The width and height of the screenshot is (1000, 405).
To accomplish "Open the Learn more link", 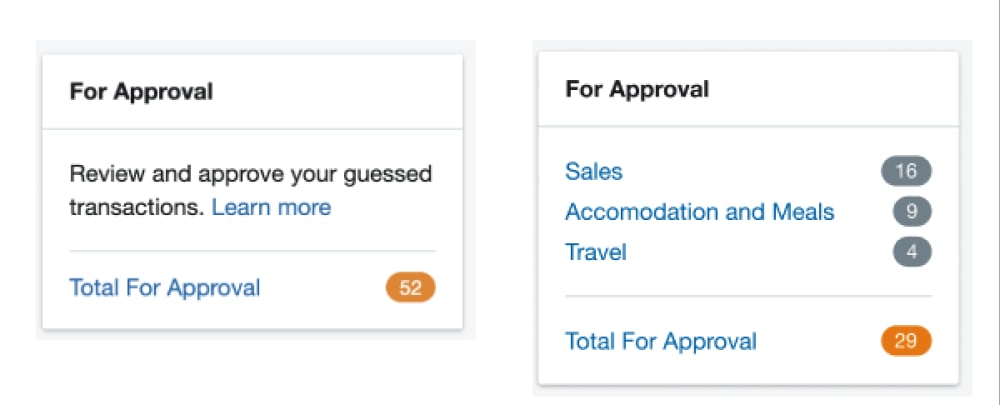I will pos(271,208).
